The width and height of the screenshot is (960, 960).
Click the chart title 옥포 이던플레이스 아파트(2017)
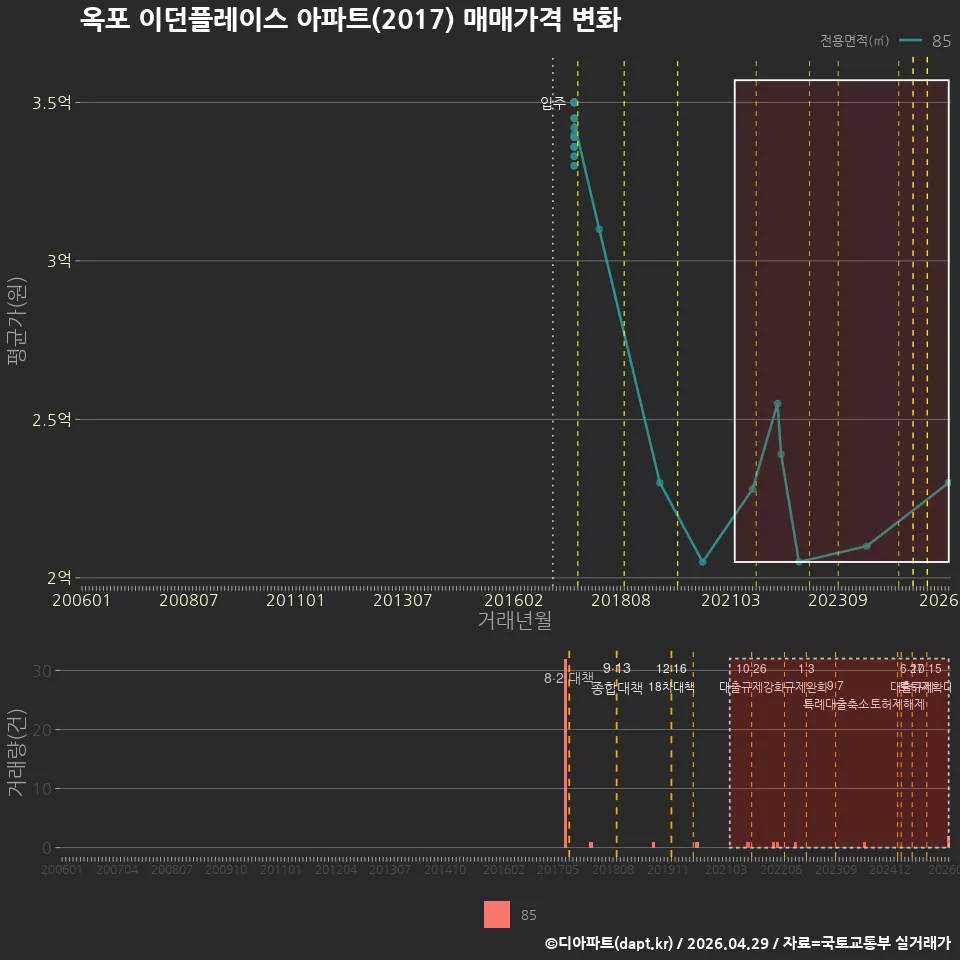(x=267, y=20)
